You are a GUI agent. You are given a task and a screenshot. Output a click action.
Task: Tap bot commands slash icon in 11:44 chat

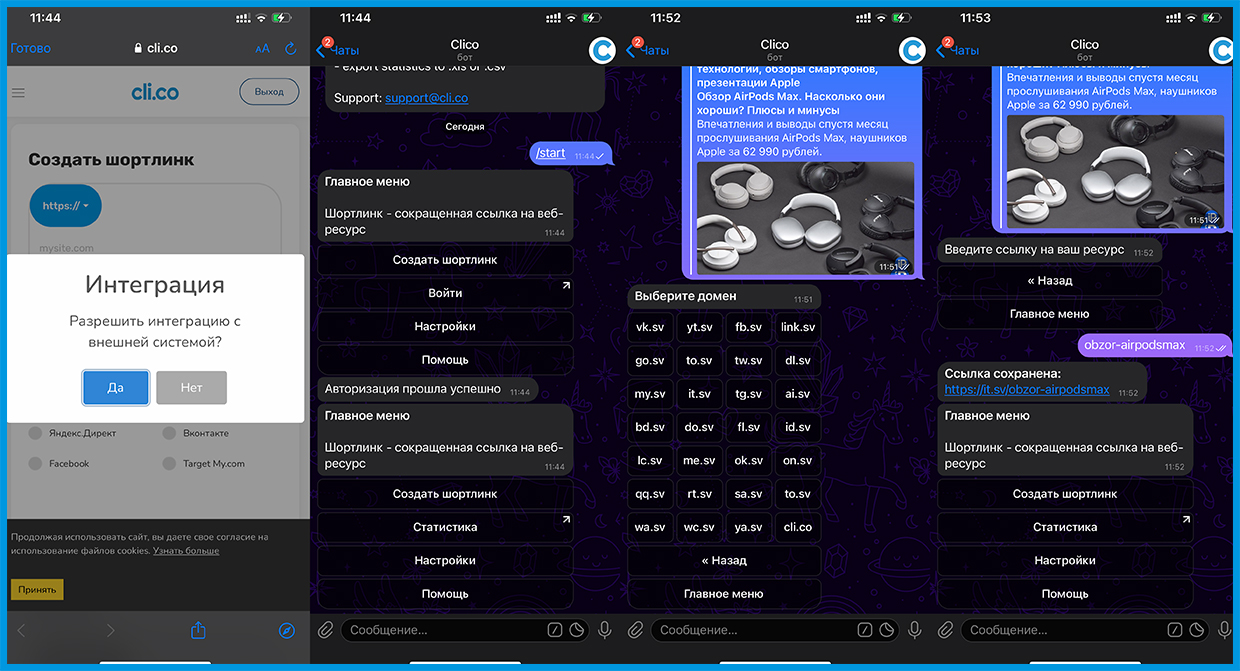(555, 630)
